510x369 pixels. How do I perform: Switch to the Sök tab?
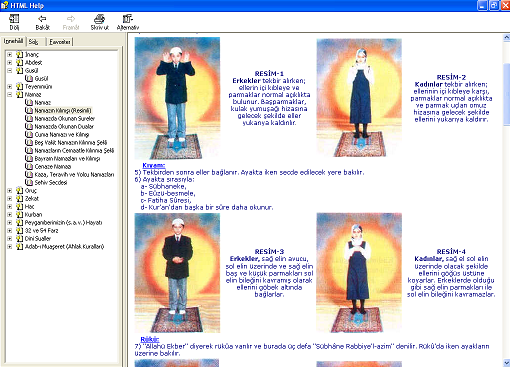33,42
